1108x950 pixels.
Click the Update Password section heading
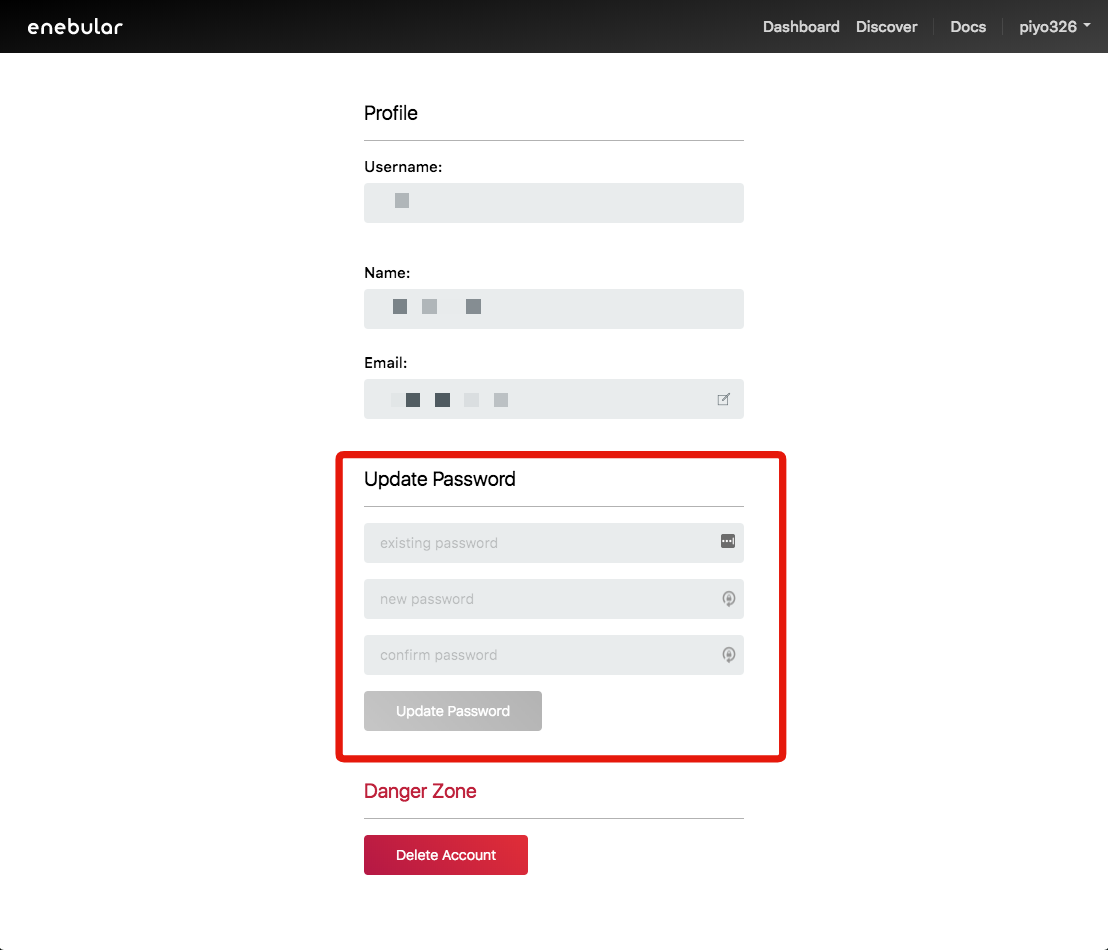440,479
